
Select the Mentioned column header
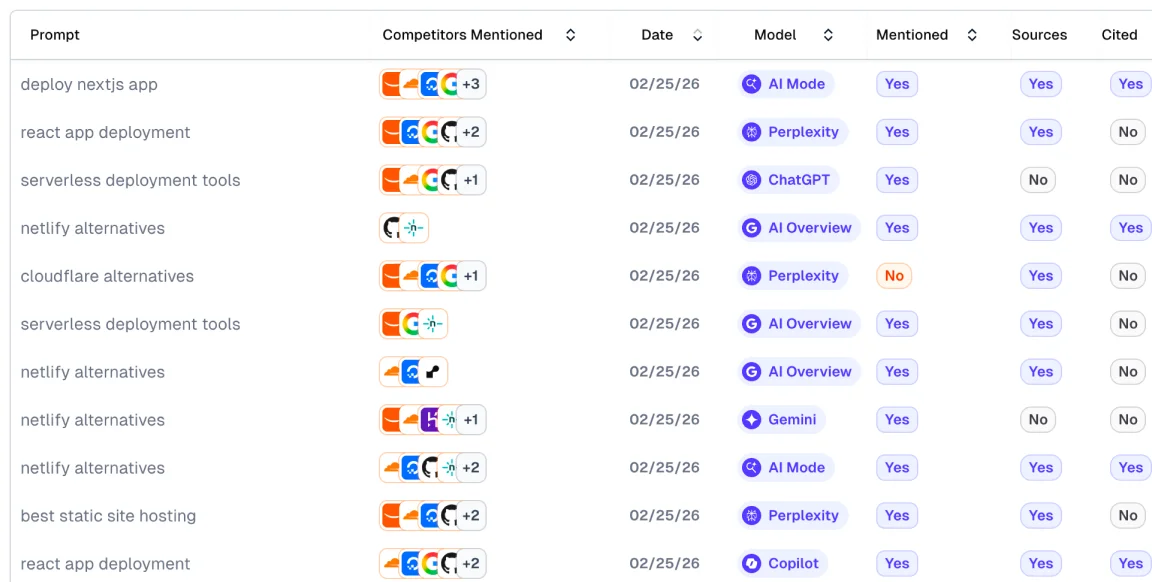point(911,34)
